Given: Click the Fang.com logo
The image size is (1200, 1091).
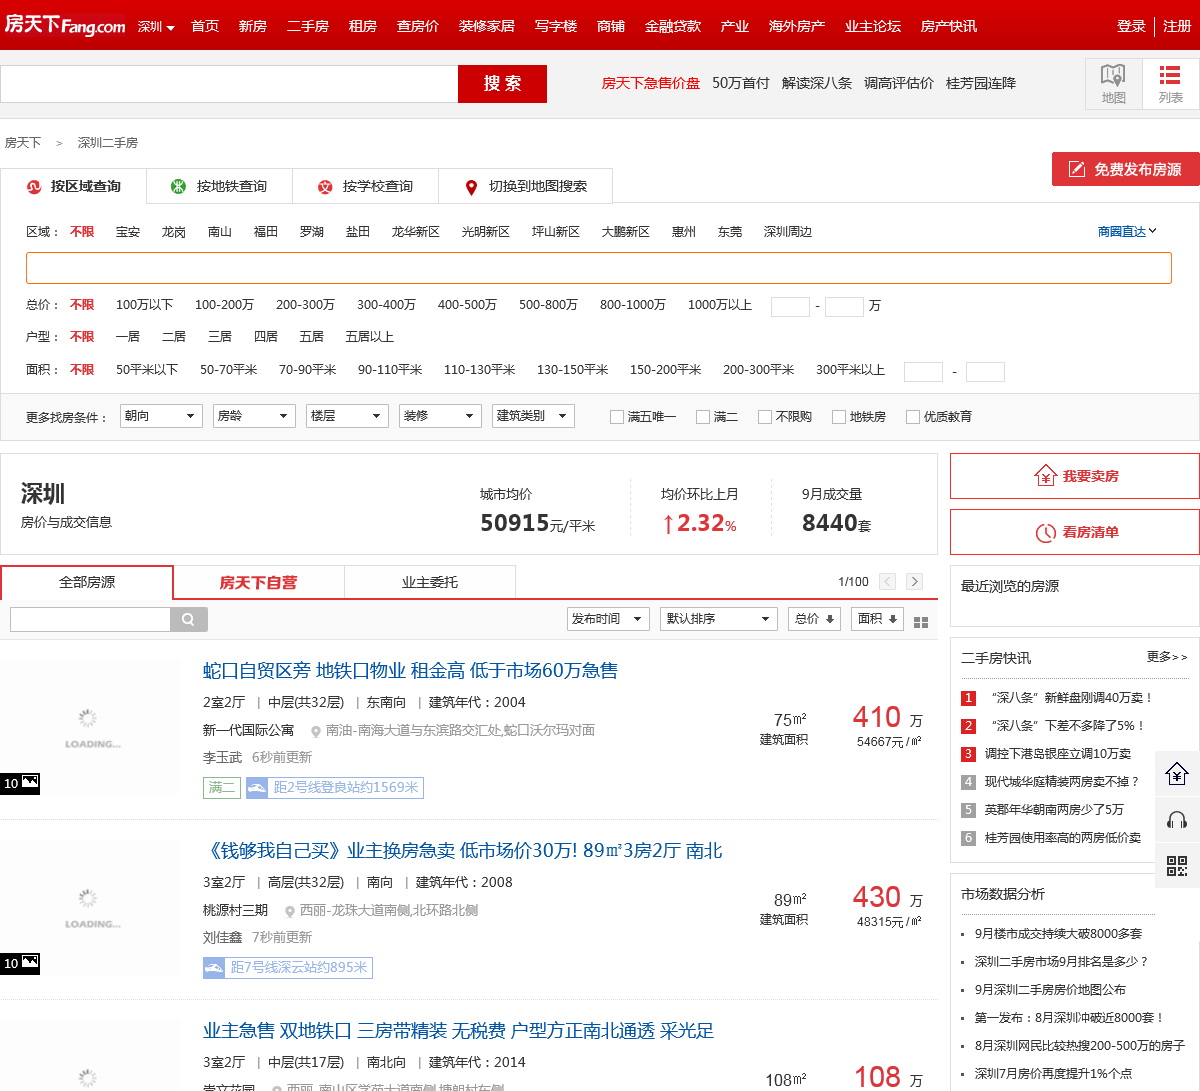Looking at the screenshot, I should pyautogui.click(x=65, y=24).
